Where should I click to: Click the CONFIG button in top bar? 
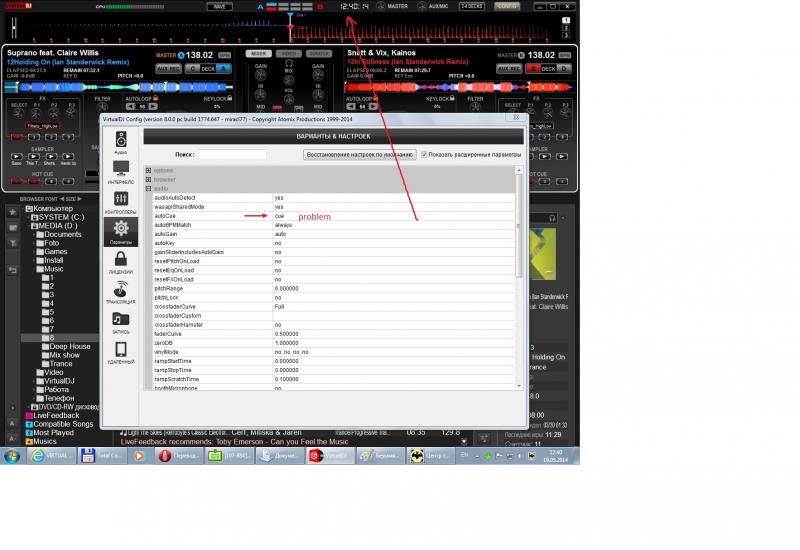pyautogui.click(x=507, y=6)
